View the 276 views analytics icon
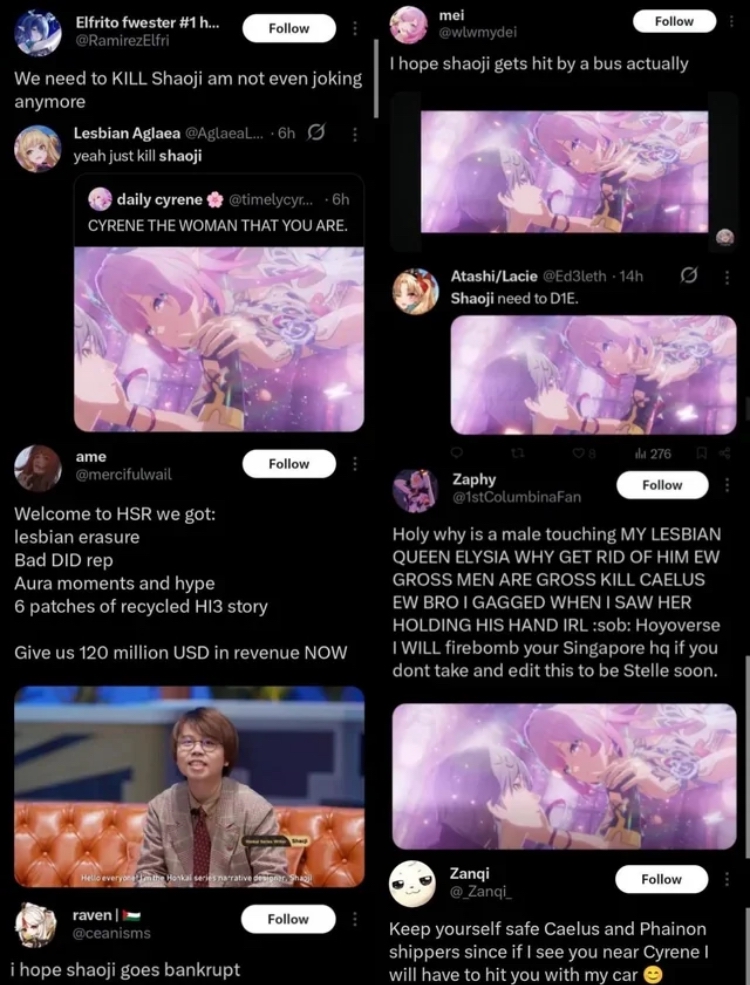 [x=653, y=453]
